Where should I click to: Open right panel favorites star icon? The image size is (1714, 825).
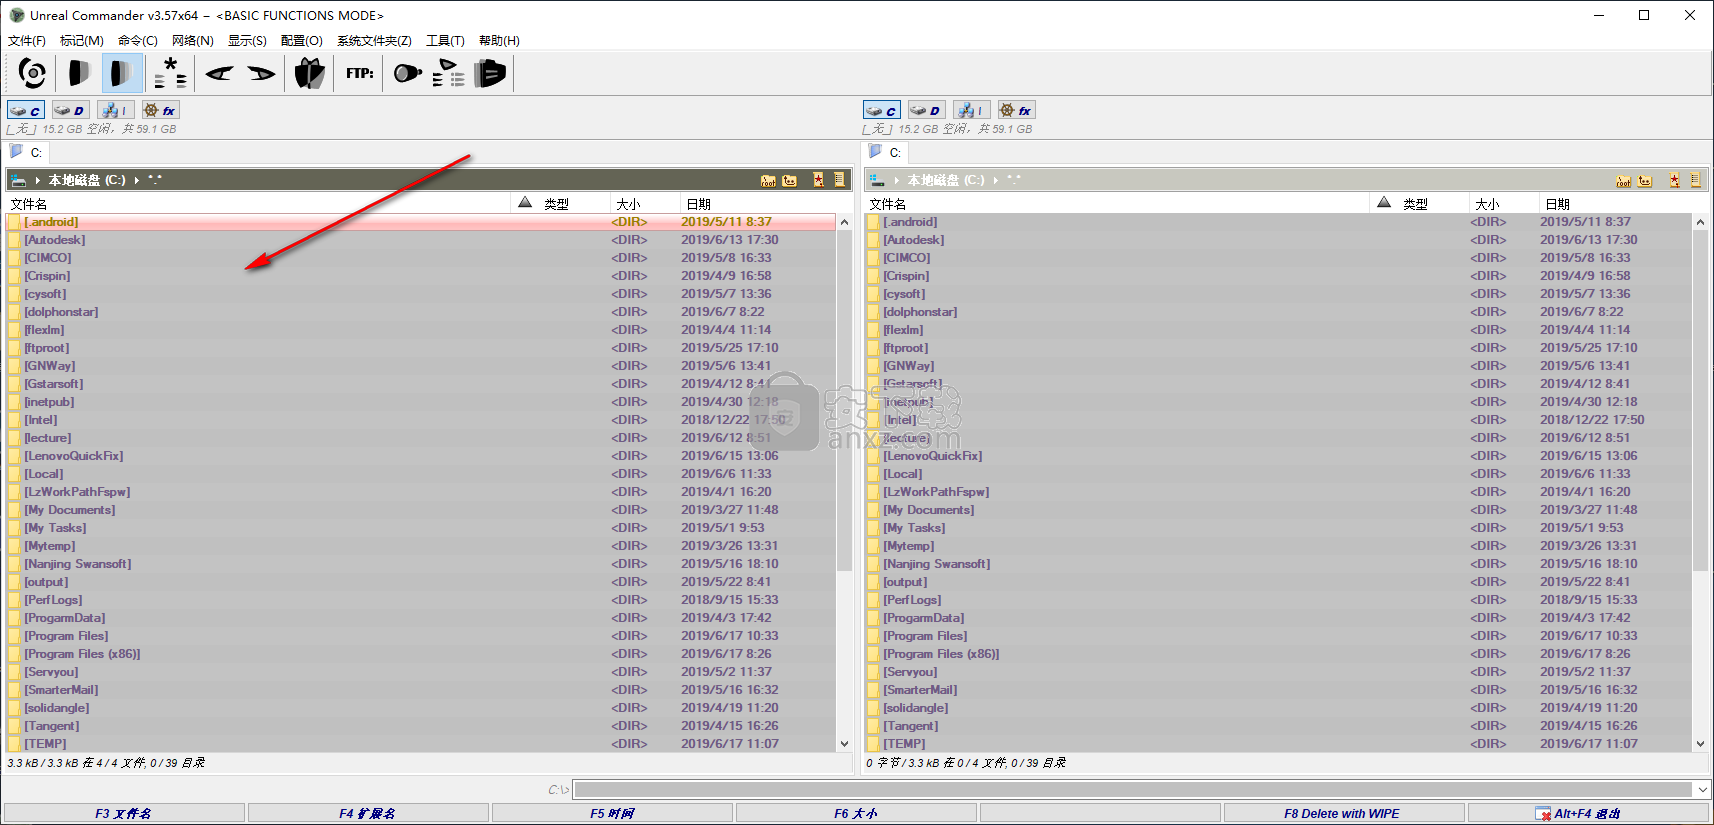point(1675,180)
